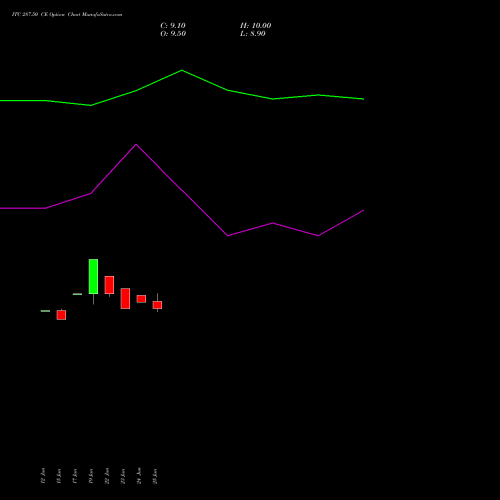Click the 23 Jun date label
Viewport: 500px width, 500px height.
click(x=123, y=476)
